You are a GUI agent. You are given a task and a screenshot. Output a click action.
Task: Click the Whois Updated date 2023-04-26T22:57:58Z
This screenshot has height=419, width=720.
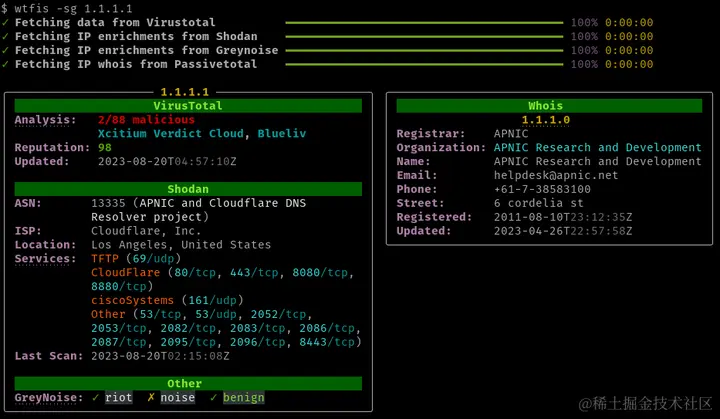[x=563, y=231]
